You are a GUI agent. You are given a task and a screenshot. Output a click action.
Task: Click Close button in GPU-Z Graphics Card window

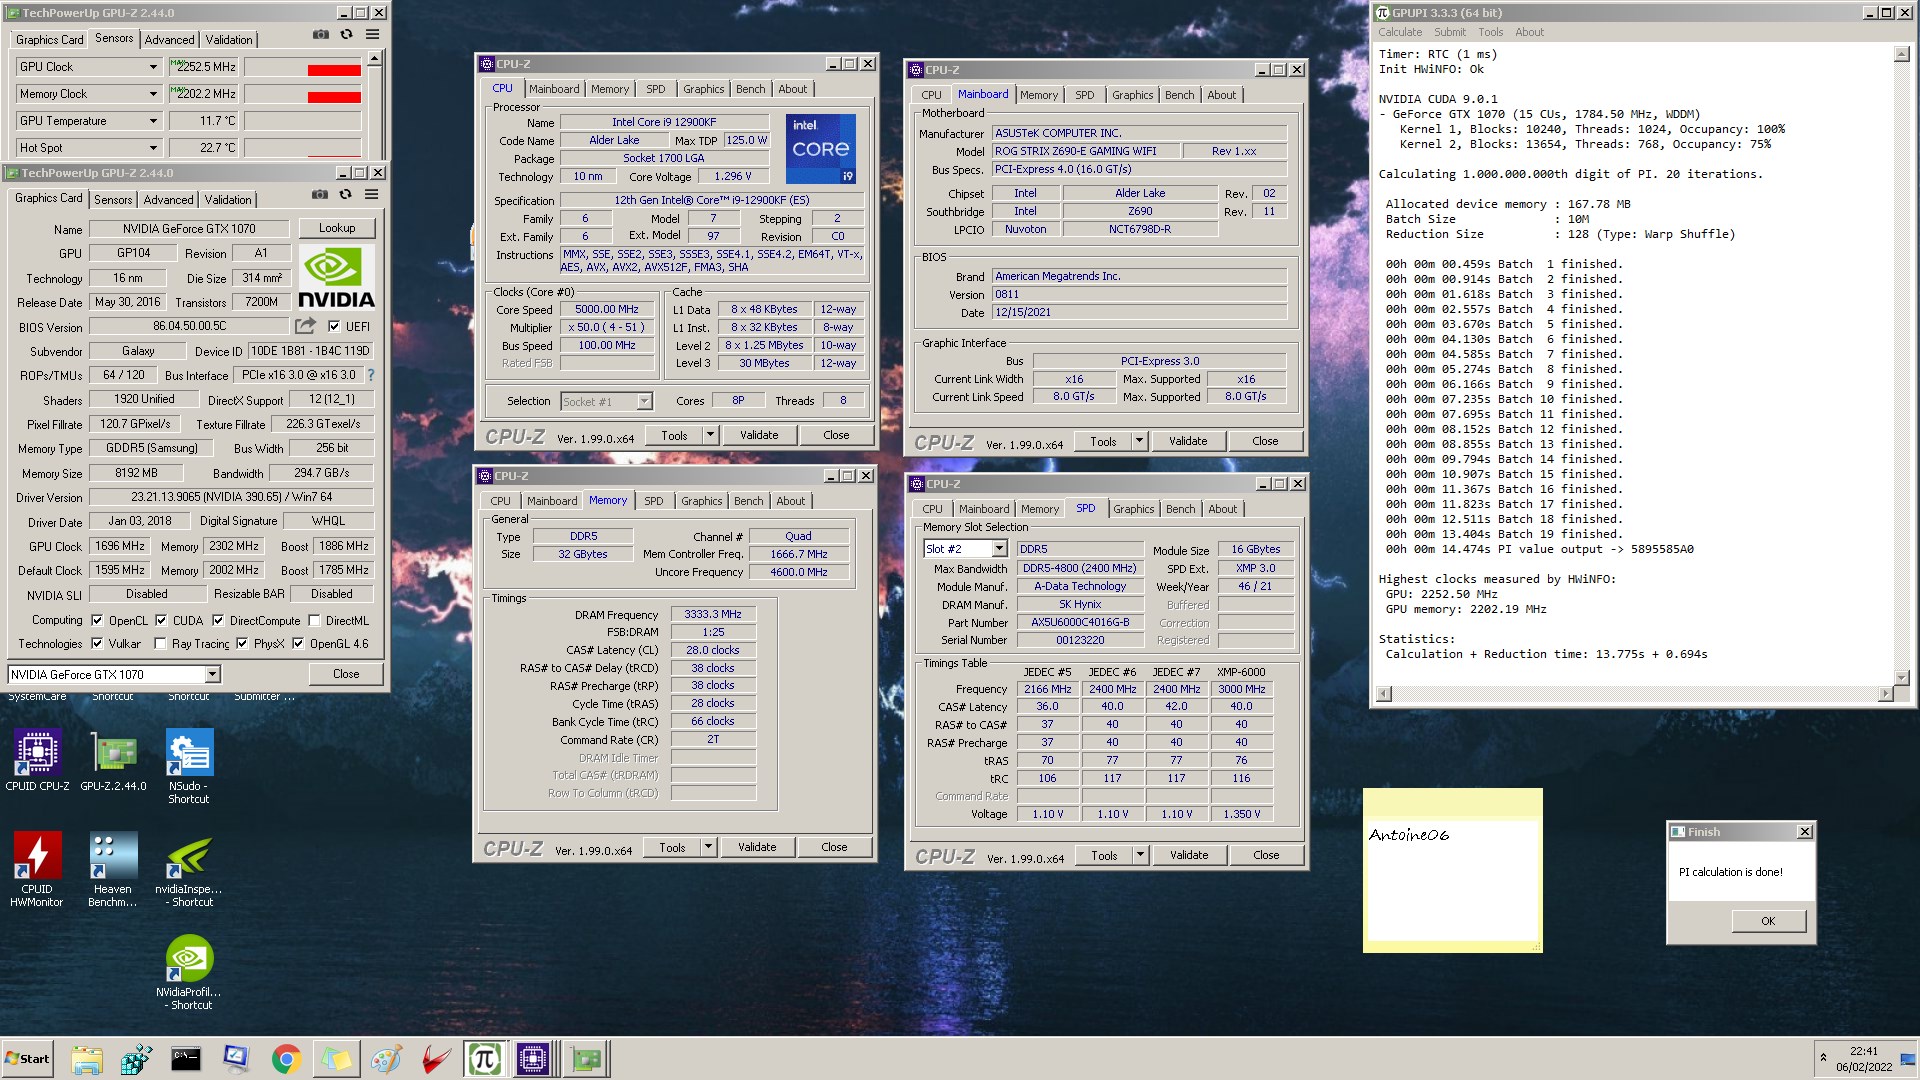coord(346,674)
